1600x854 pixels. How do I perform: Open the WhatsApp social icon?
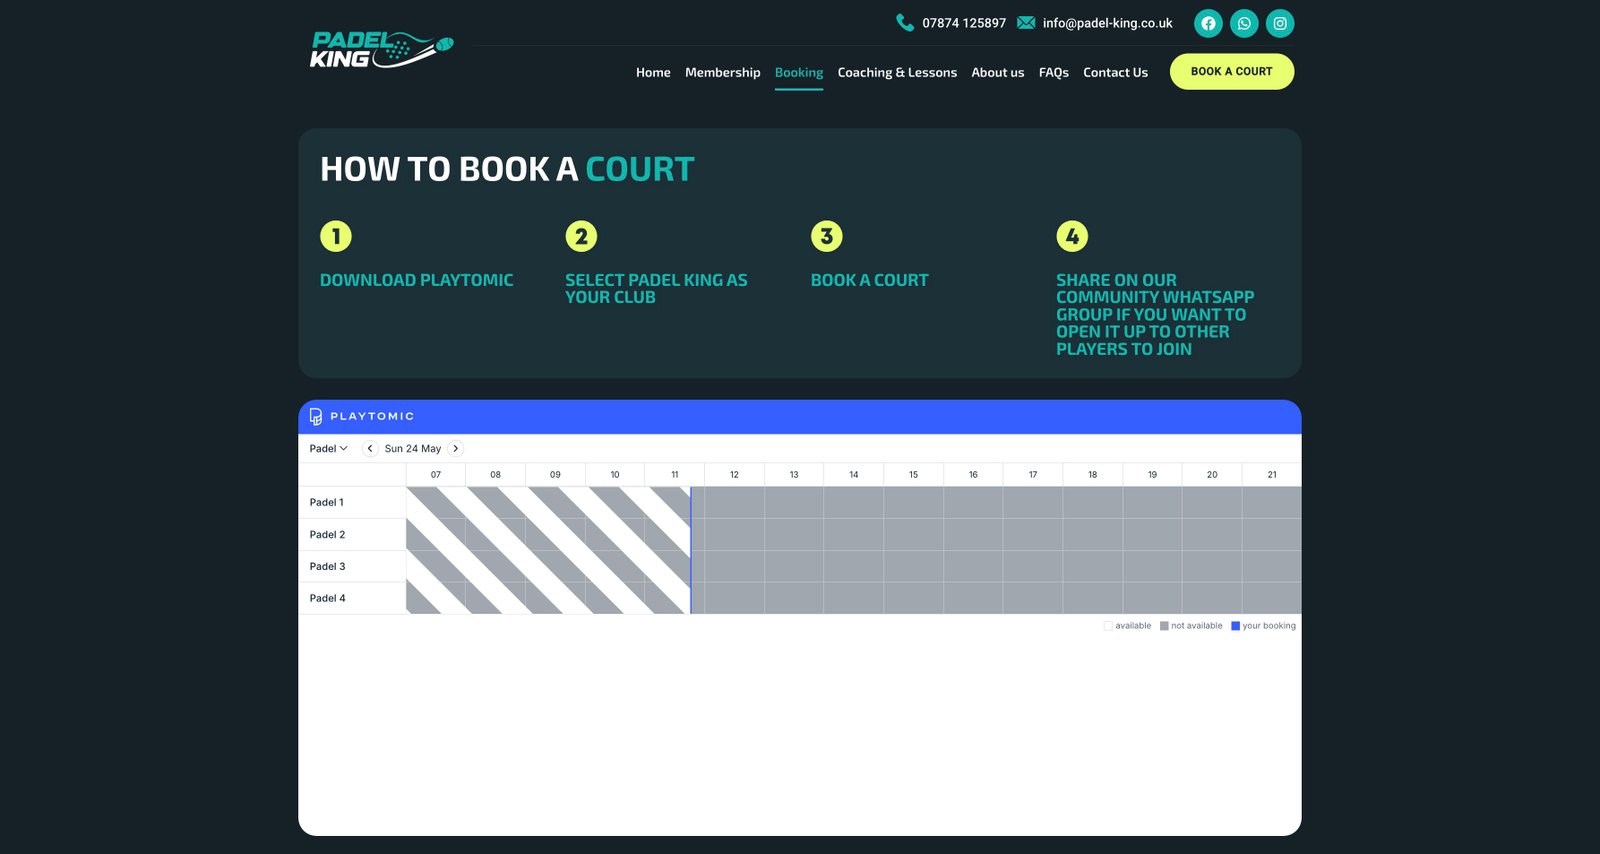click(1244, 23)
